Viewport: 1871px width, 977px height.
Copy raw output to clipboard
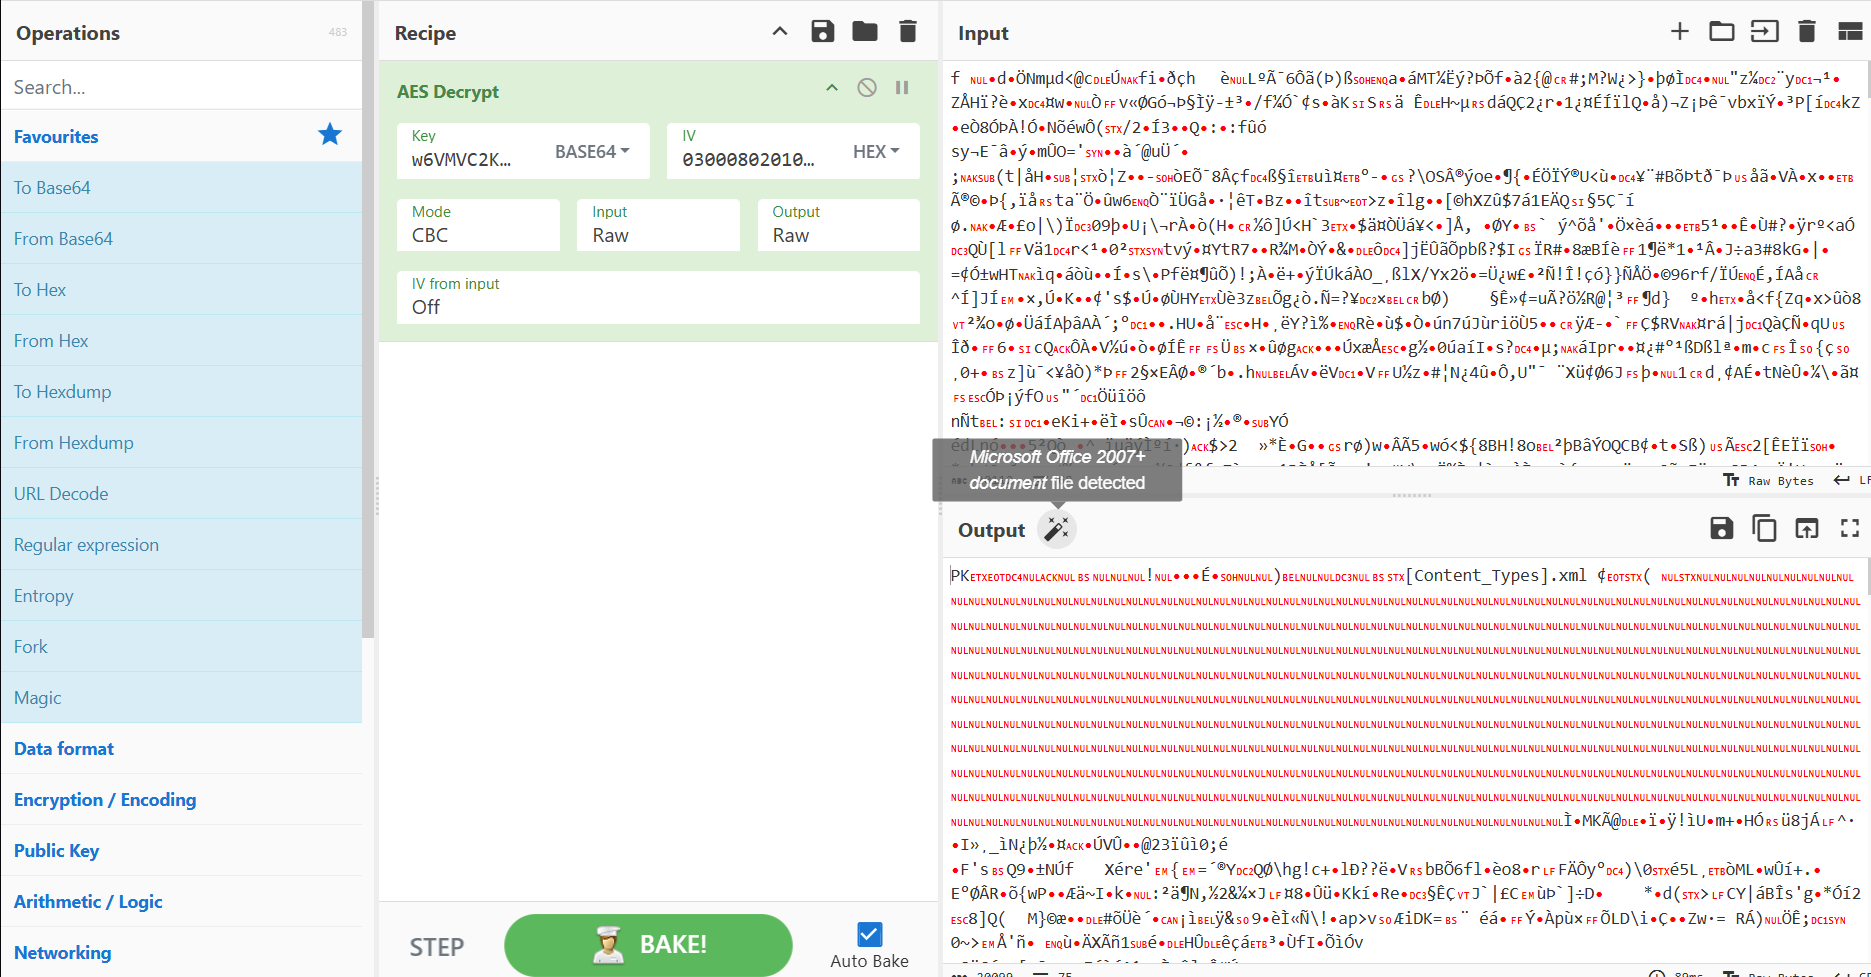pyautogui.click(x=1765, y=529)
